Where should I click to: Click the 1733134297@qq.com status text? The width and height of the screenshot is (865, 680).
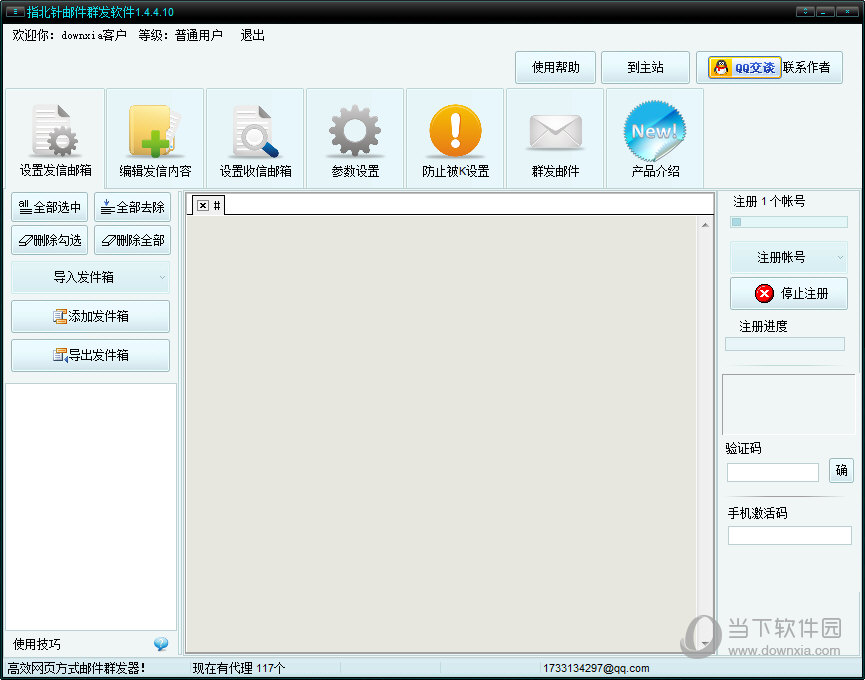596,668
